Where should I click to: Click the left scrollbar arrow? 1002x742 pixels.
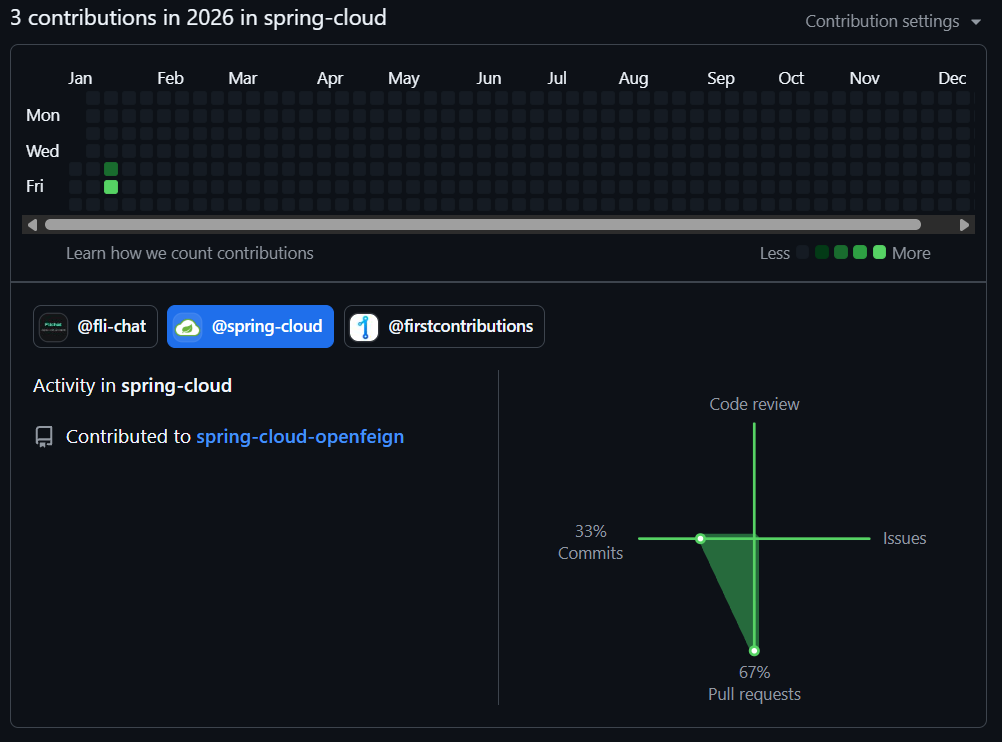[32, 225]
